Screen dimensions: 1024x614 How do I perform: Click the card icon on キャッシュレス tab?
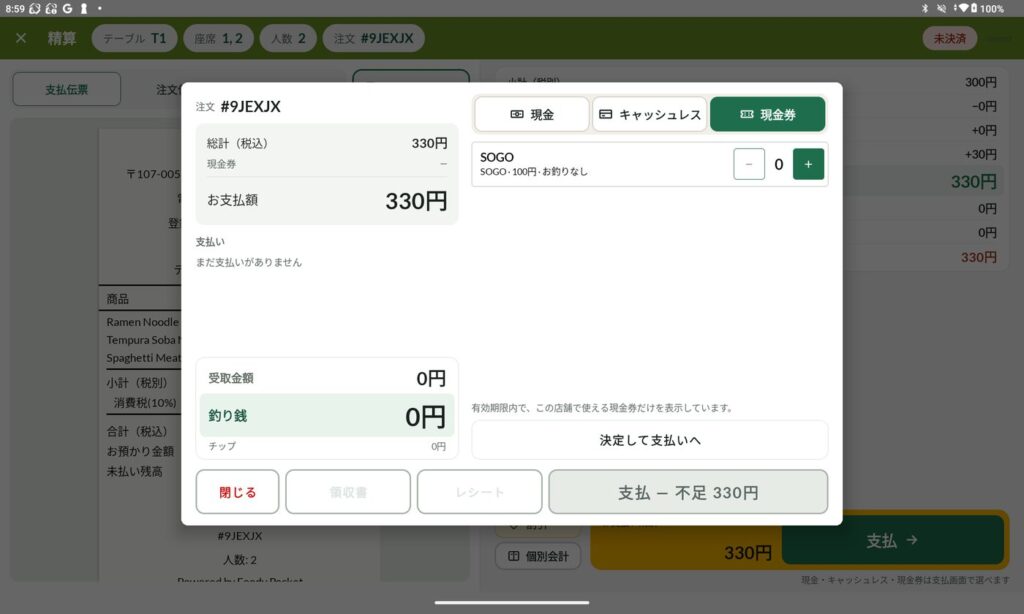(605, 114)
